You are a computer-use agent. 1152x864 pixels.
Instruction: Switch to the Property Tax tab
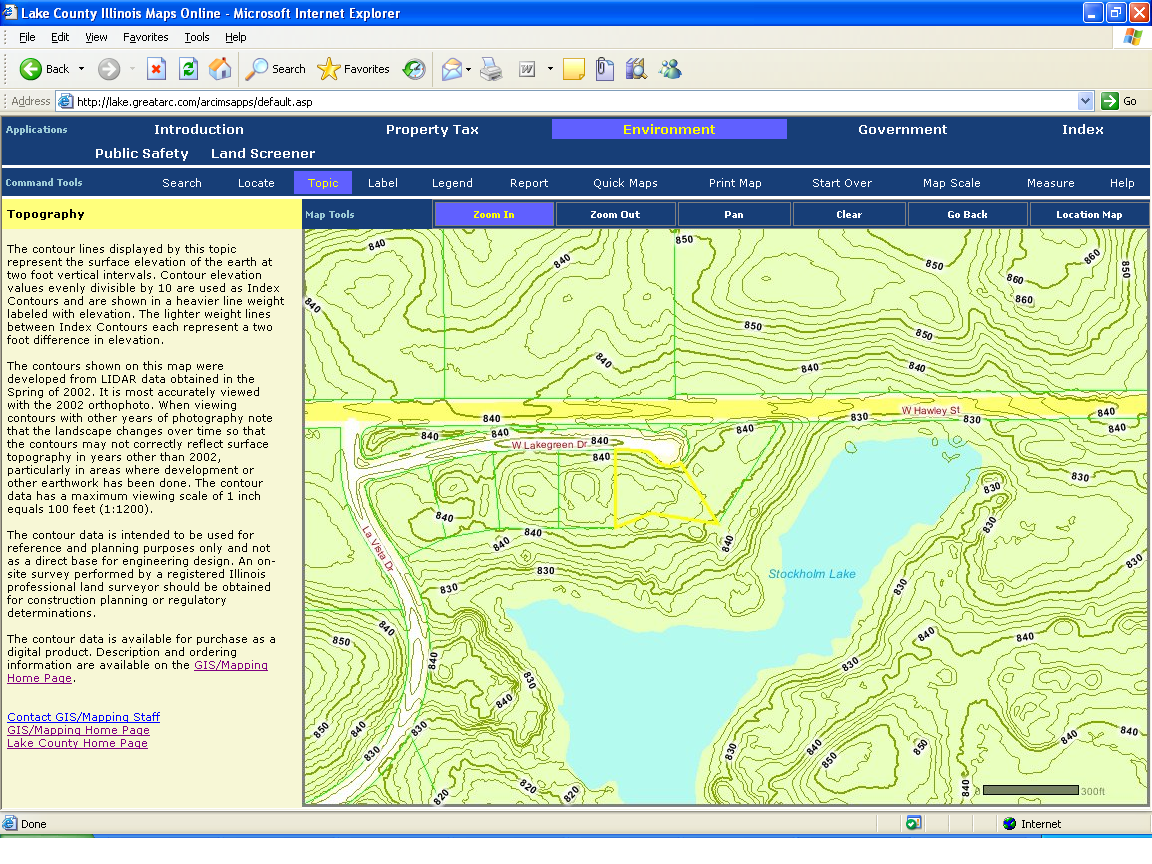coord(432,129)
